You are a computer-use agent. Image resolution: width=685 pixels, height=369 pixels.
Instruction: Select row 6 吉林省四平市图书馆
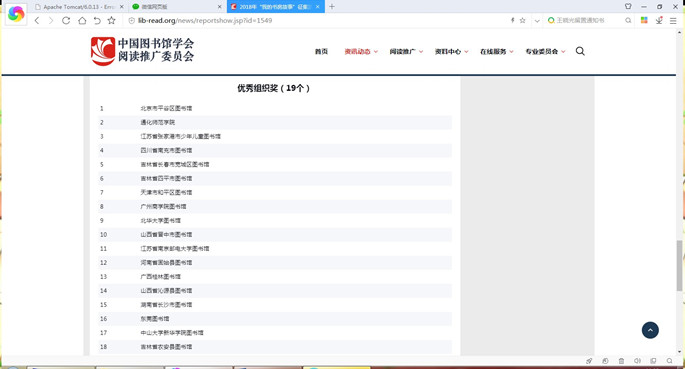[275, 178]
